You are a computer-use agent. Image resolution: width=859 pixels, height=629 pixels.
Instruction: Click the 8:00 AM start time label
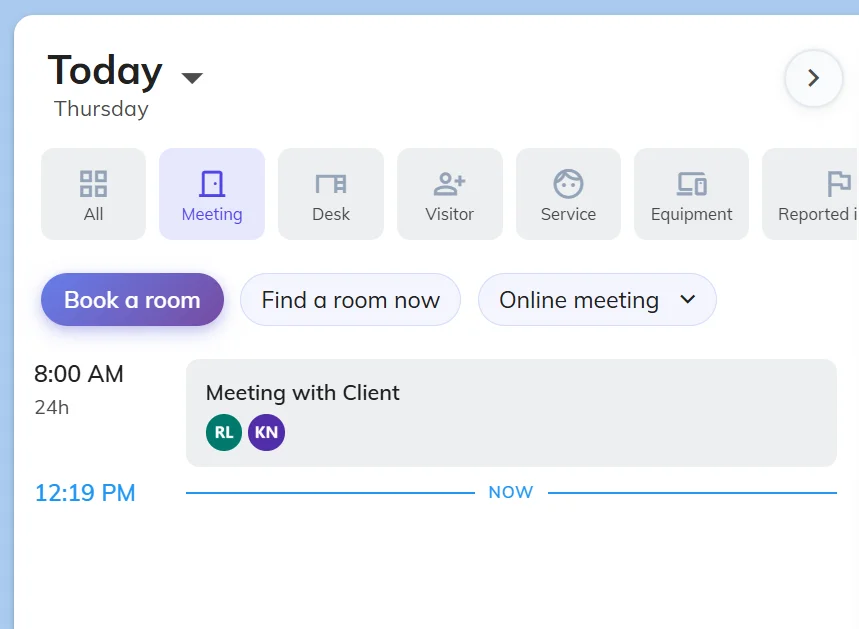point(79,374)
